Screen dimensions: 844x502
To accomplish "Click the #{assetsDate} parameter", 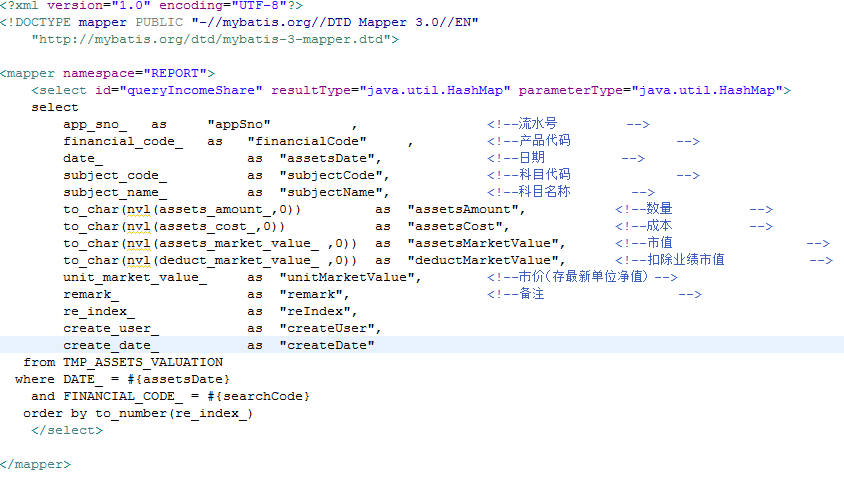I will tap(179, 380).
